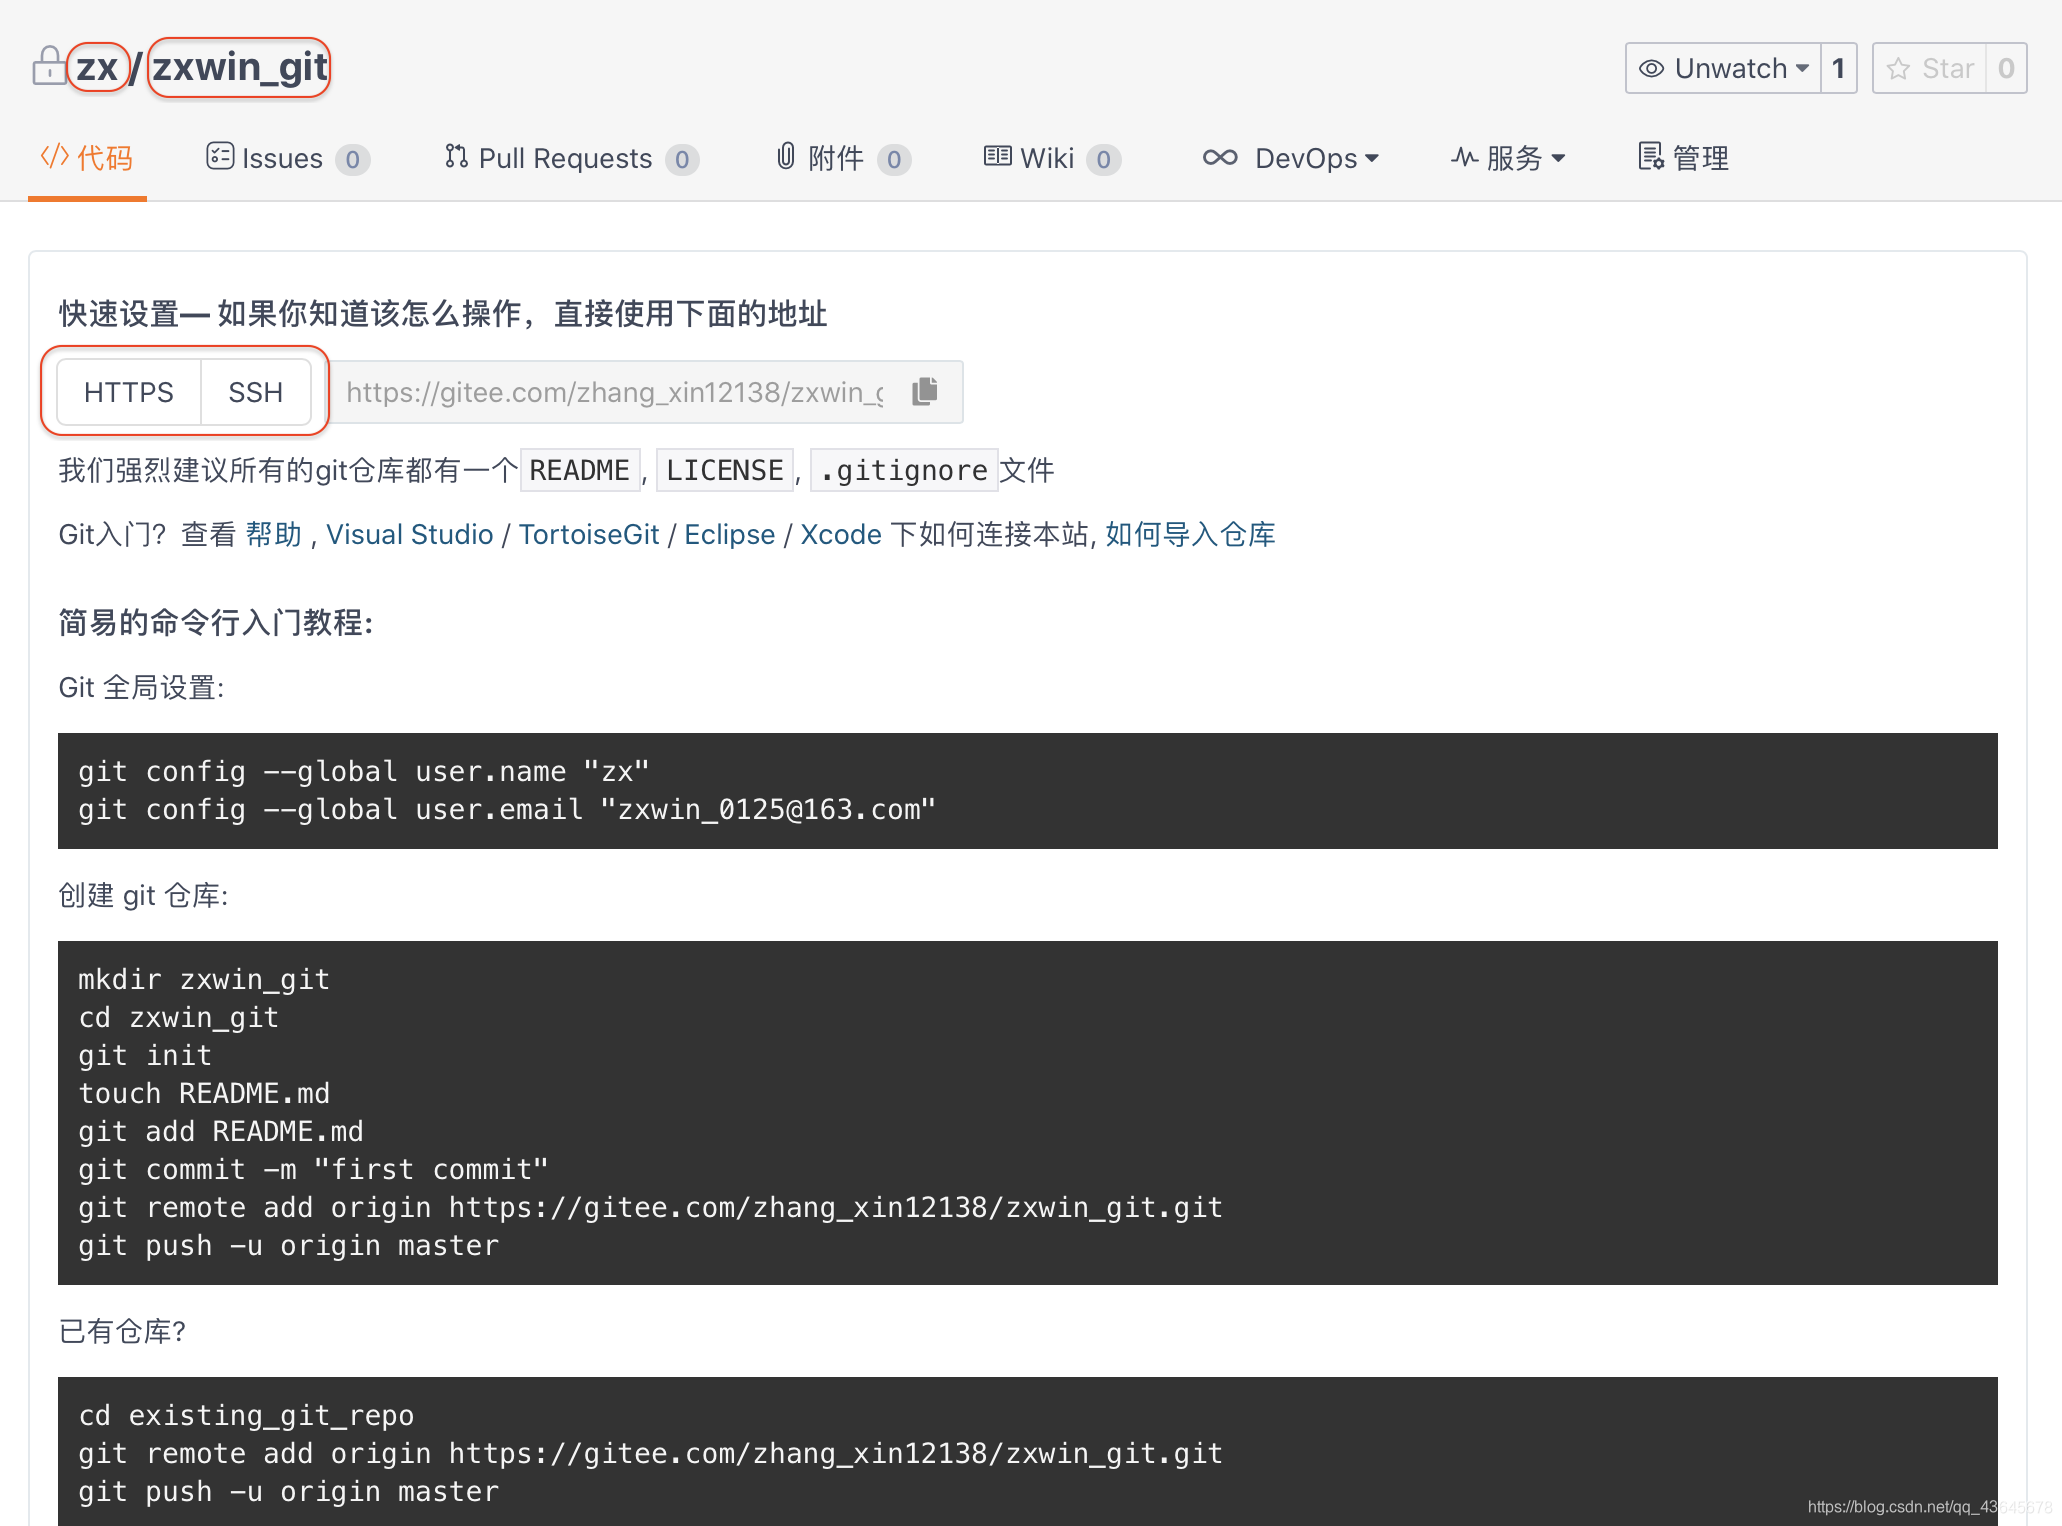Screen dimensions: 2062x1526
Task: Click the Issues count badge 0
Action: click(x=352, y=159)
